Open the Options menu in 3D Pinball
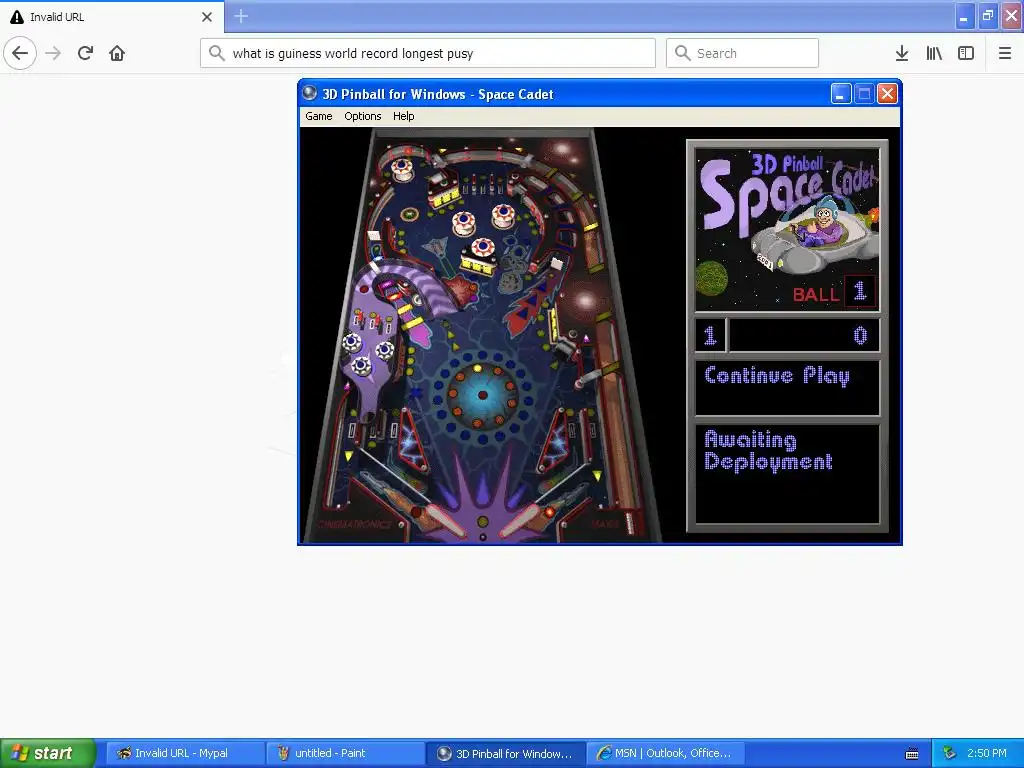The height and width of the screenshot is (768, 1024). (x=362, y=116)
